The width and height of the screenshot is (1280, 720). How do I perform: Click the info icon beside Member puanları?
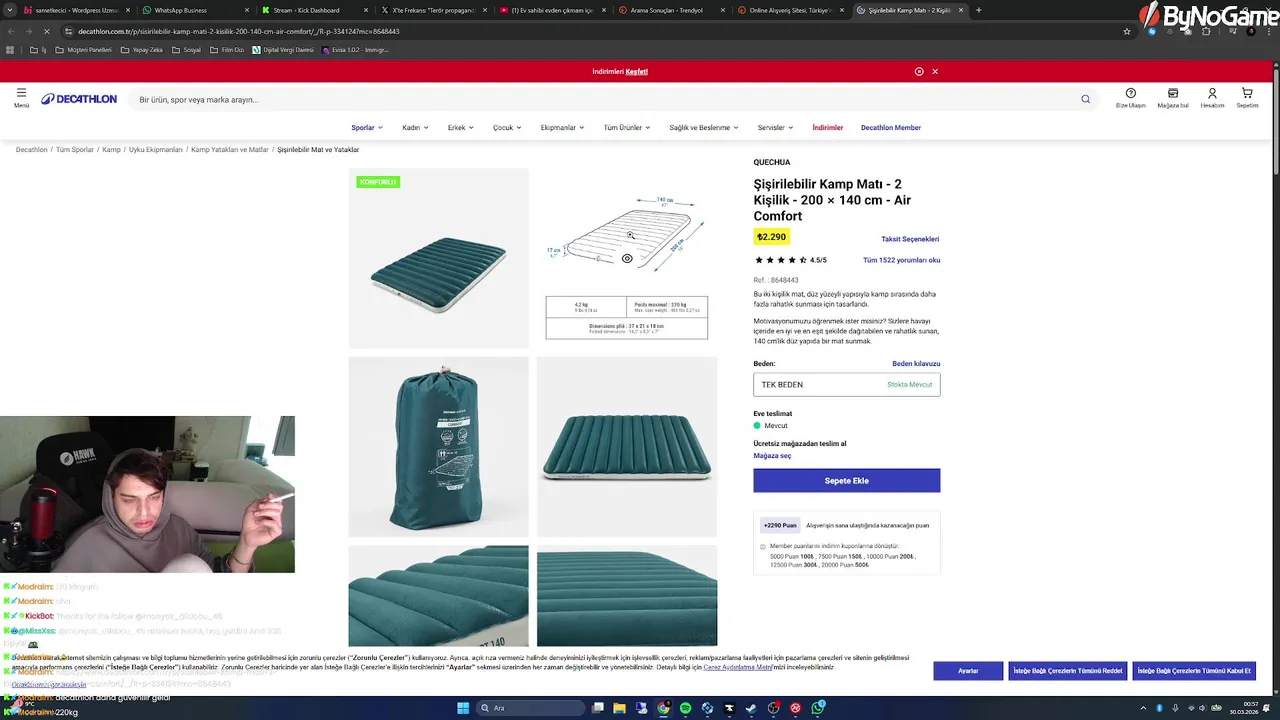pos(763,547)
